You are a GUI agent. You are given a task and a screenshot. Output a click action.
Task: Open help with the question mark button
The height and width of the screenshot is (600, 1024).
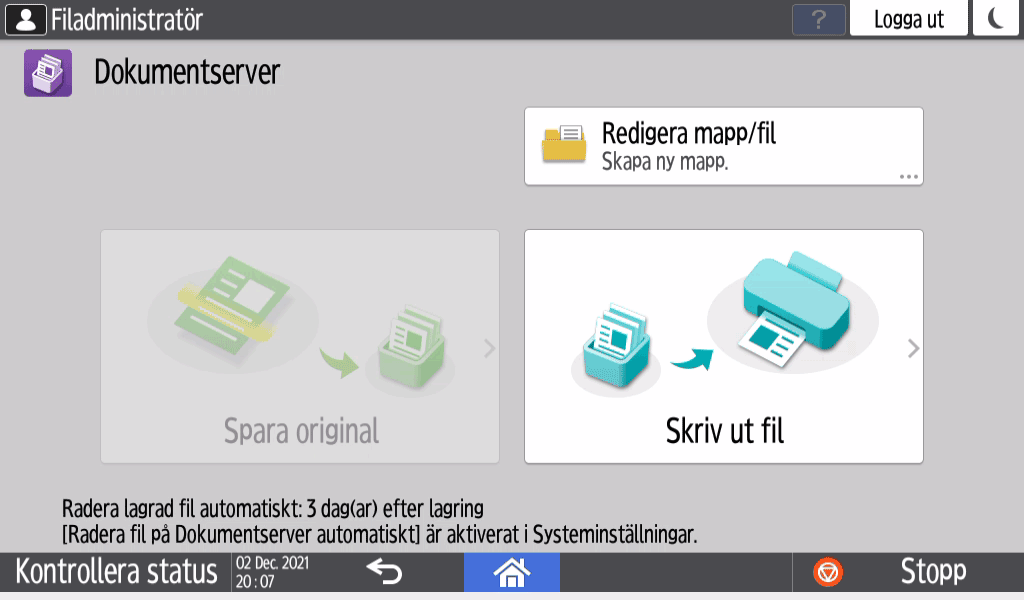(x=818, y=20)
